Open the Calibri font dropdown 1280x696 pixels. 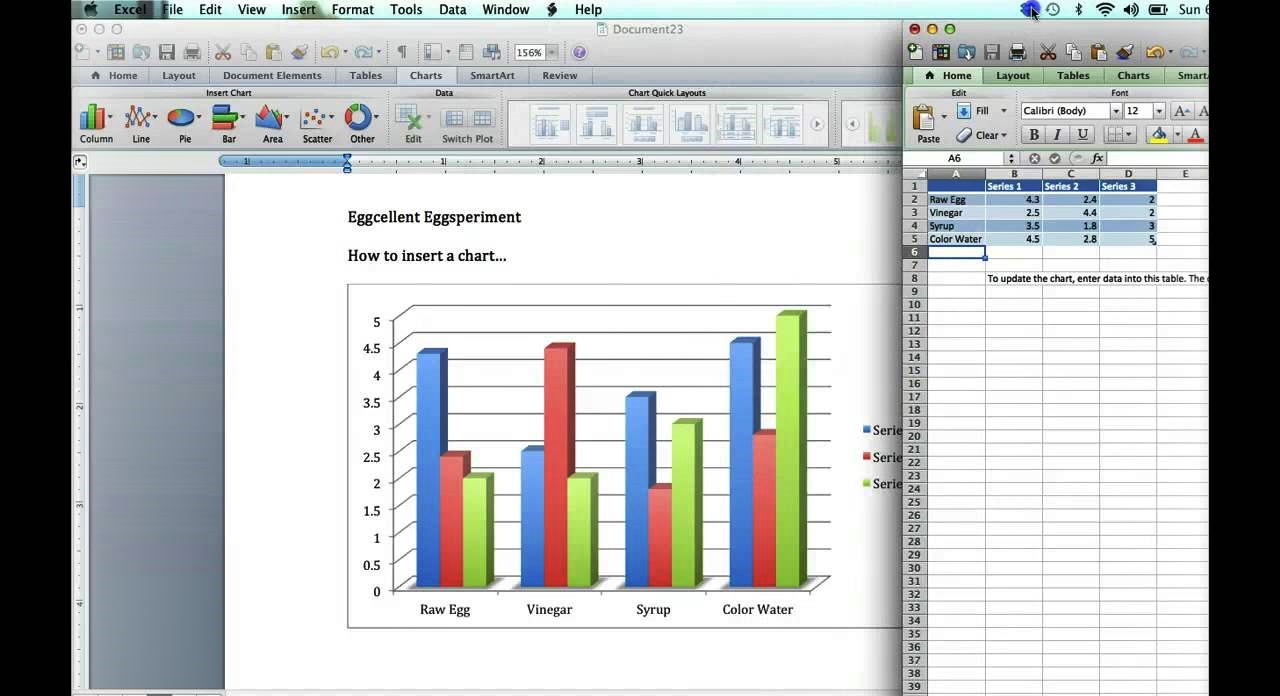(x=1115, y=110)
